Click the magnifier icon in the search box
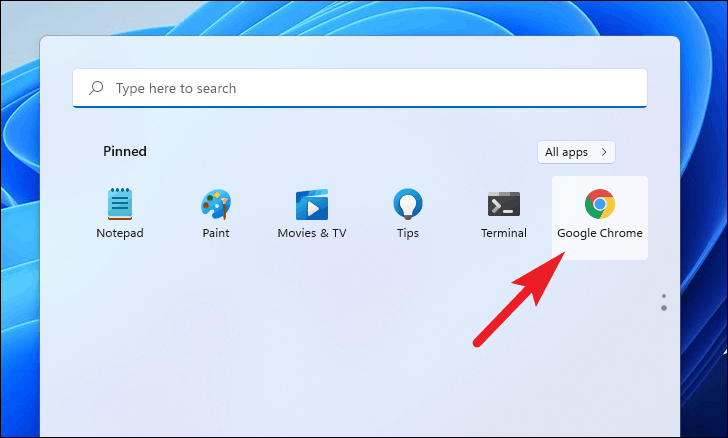728x438 pixels. click(96, 88)
